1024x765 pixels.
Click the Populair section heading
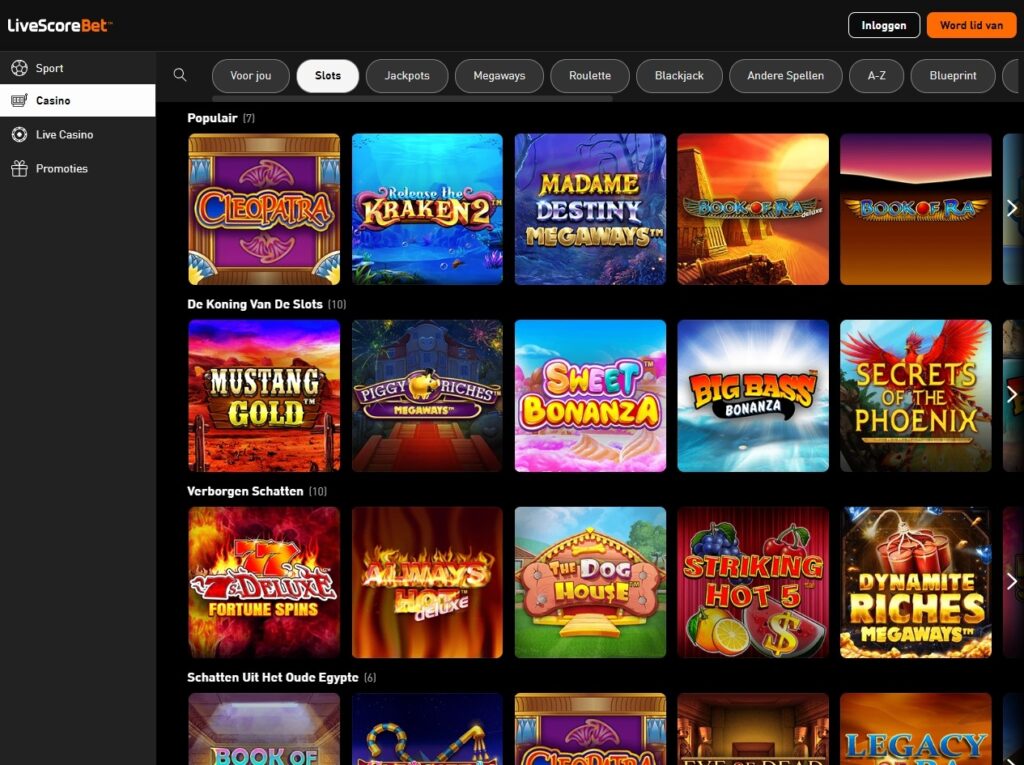[212, 118]
